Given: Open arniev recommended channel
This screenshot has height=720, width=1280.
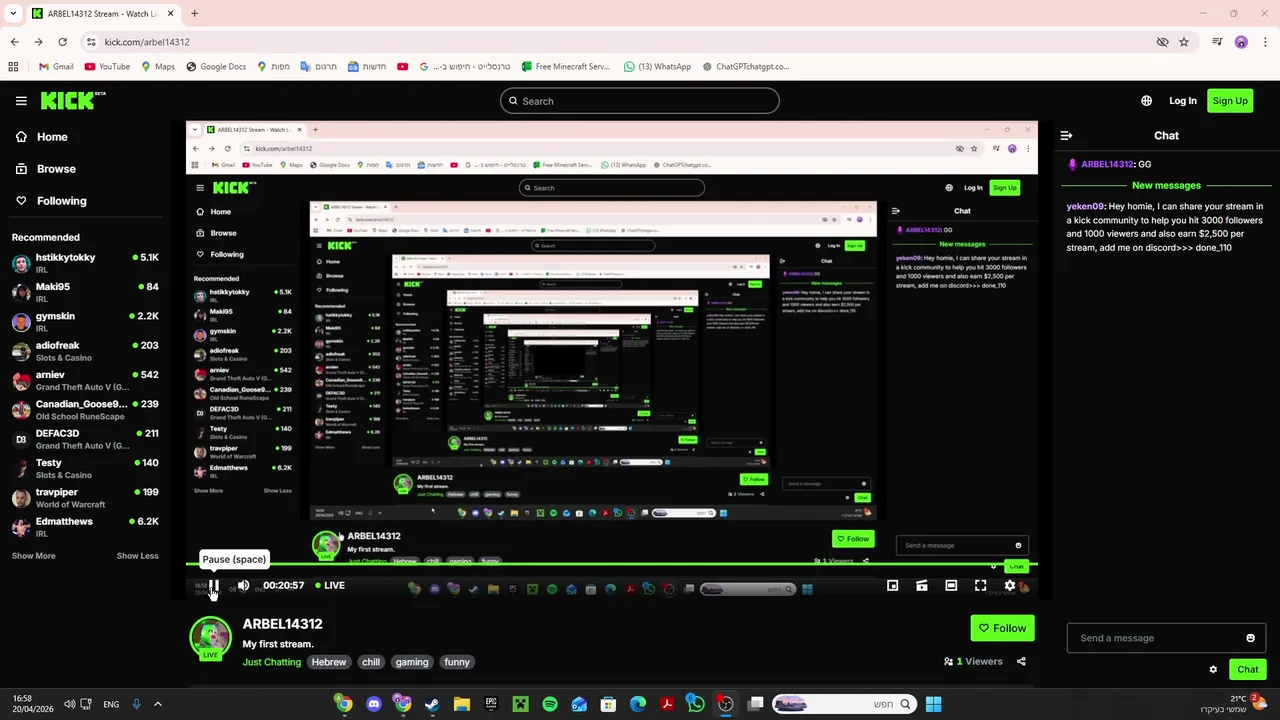Looking at the screenshot, I should tap(85, 380).
